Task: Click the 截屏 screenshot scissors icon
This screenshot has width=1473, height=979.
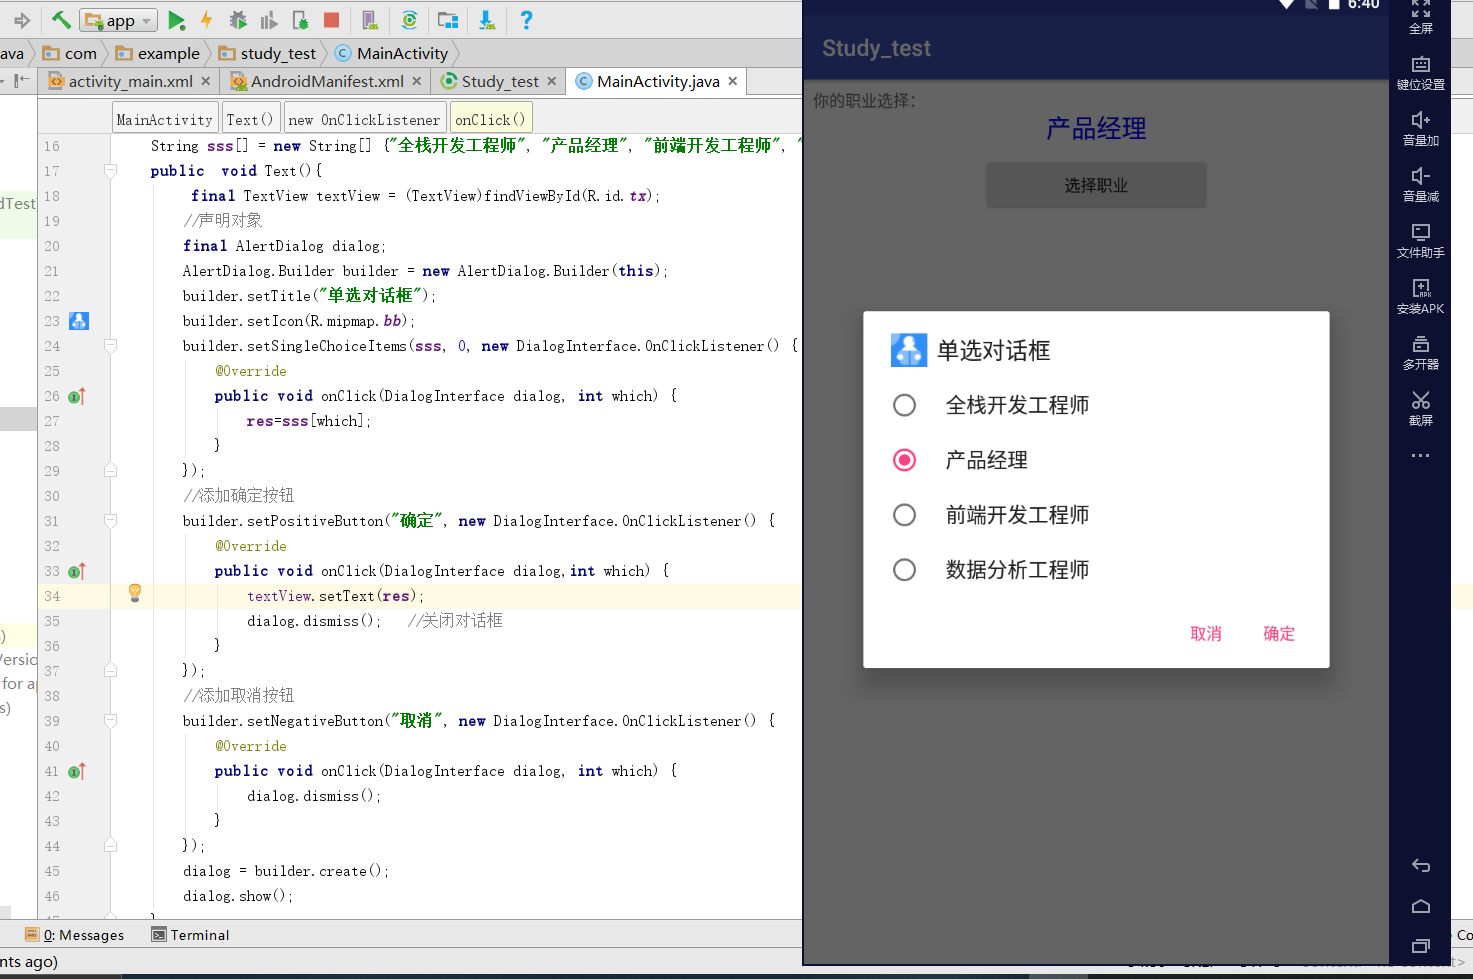Action: (x=1421, y=409)
